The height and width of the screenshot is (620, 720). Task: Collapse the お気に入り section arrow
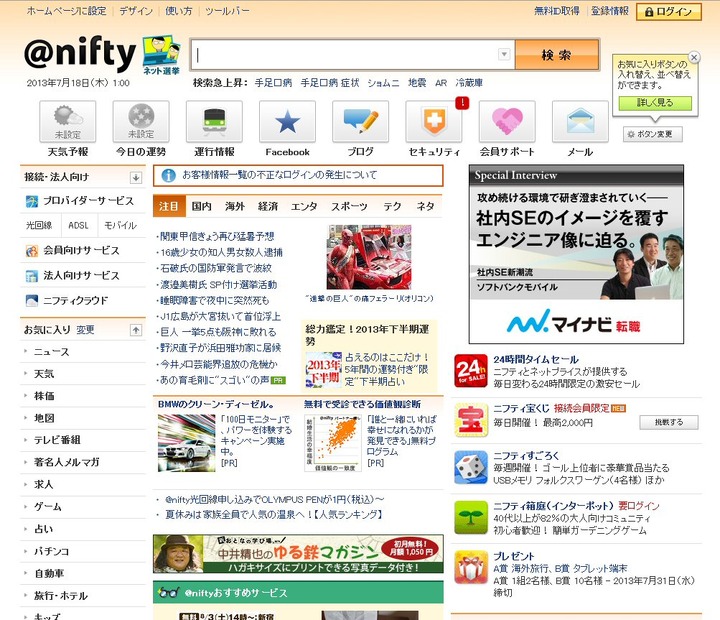[x=136, y=330]
